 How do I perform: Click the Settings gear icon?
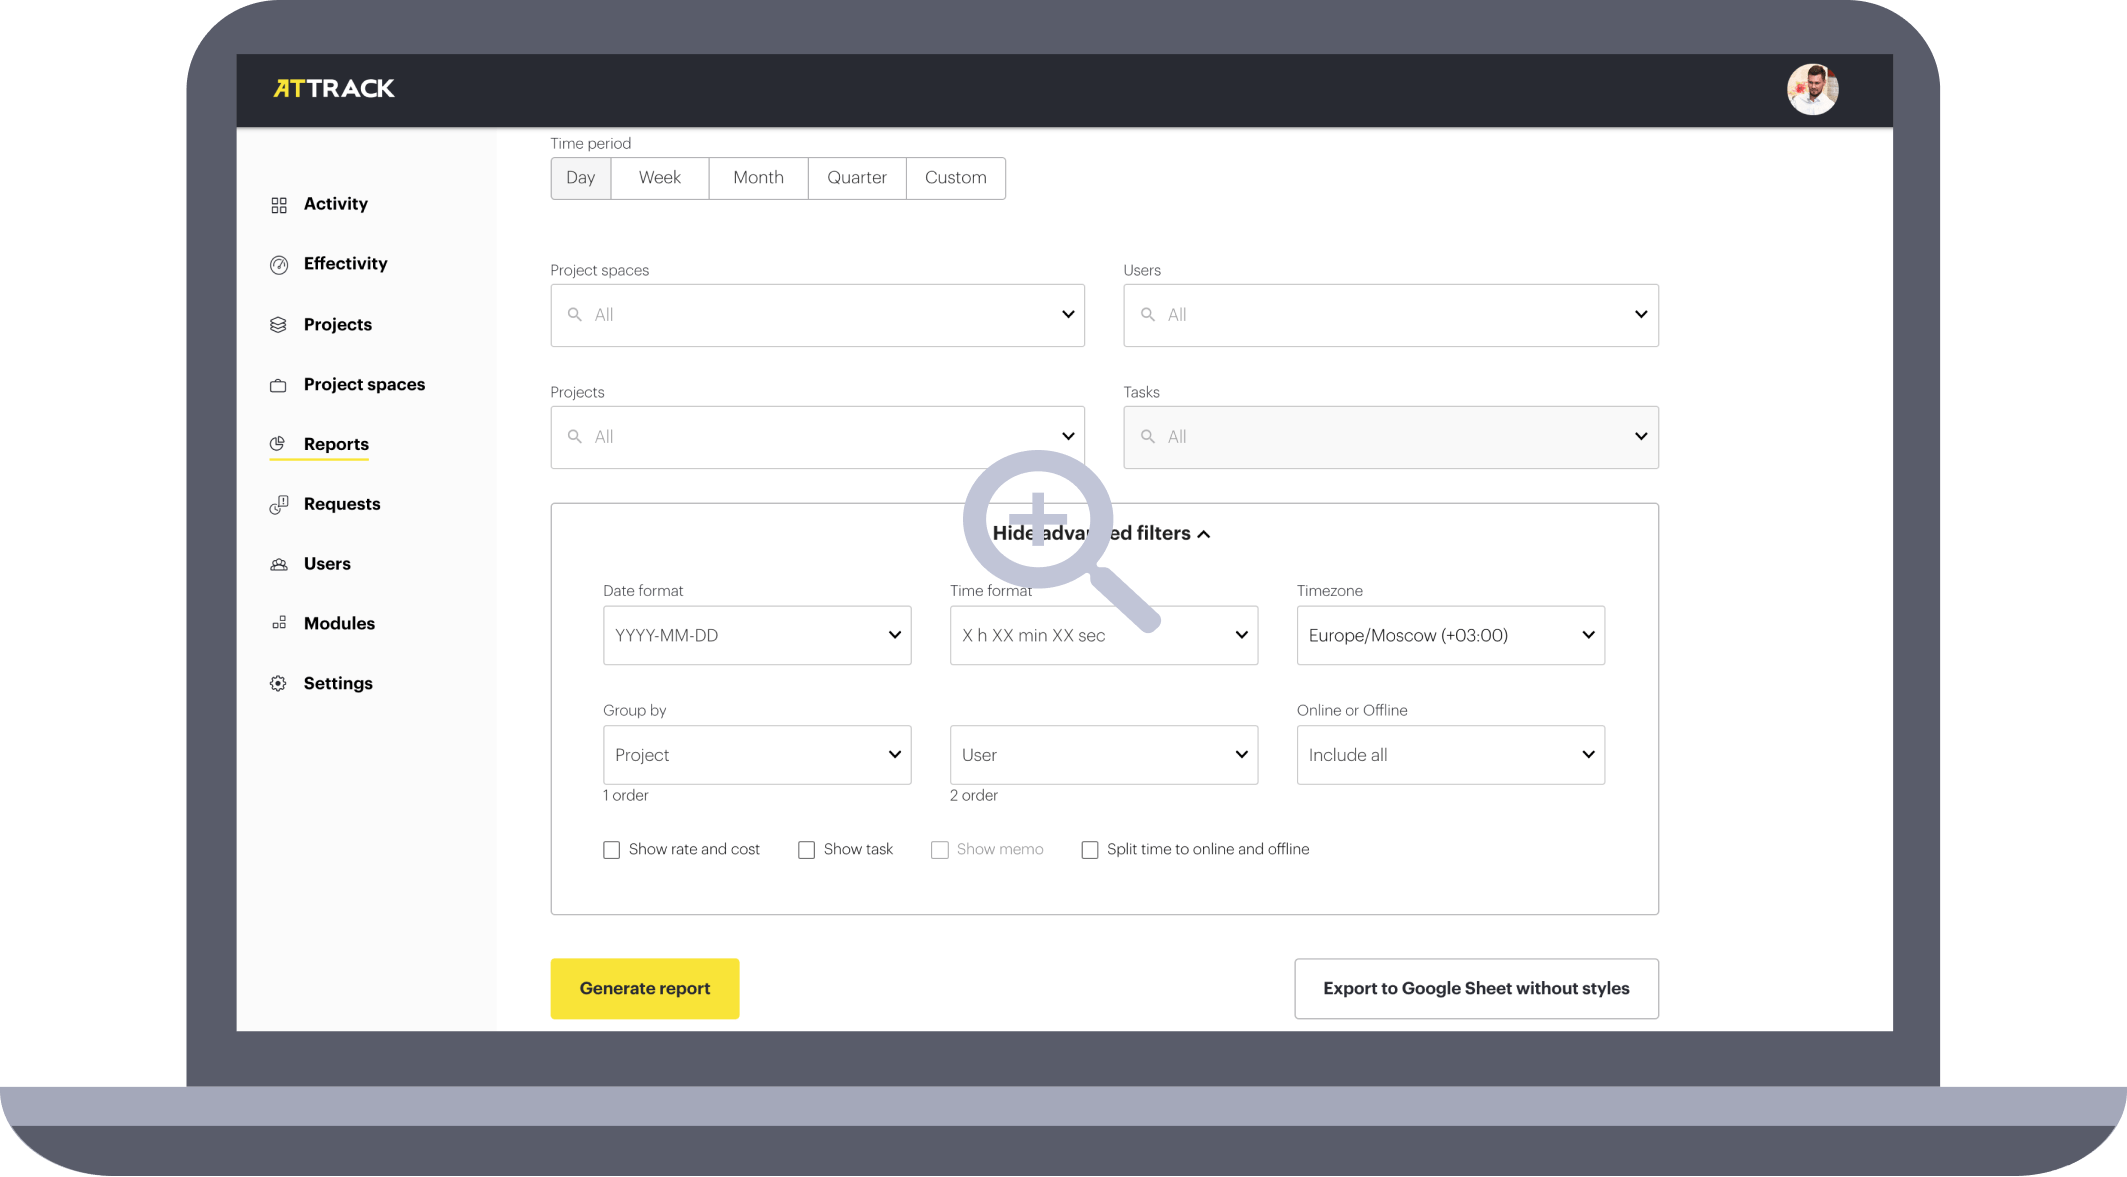(279, 684)
